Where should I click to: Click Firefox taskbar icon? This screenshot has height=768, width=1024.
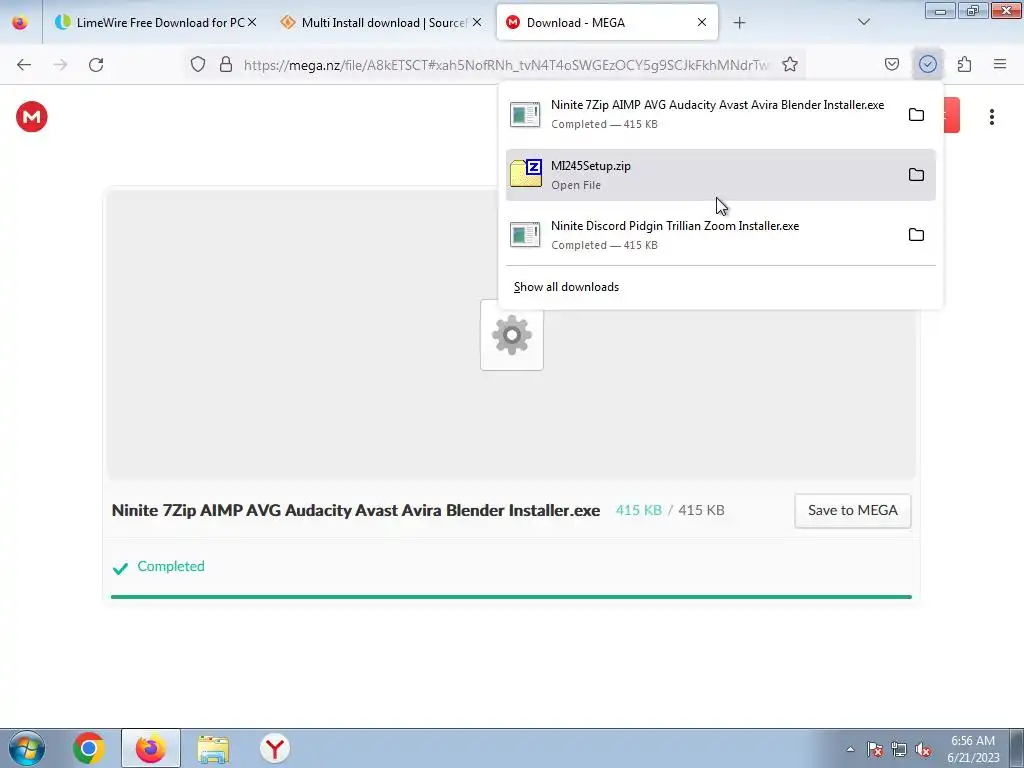pyautogui.click(x=151, y=748)
